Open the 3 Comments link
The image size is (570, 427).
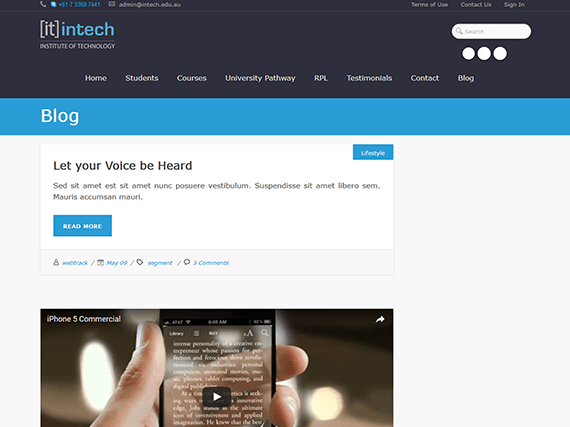(x=211, y=263)
